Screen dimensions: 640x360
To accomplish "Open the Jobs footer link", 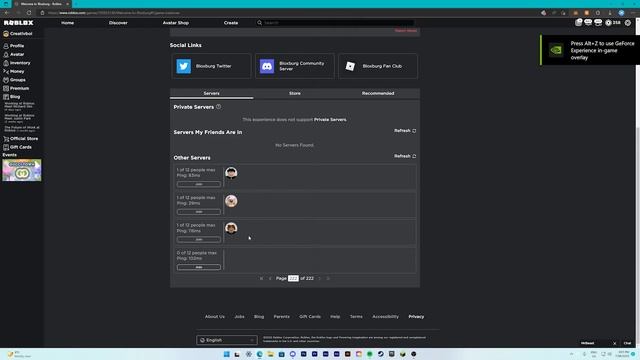I will 239,317.
